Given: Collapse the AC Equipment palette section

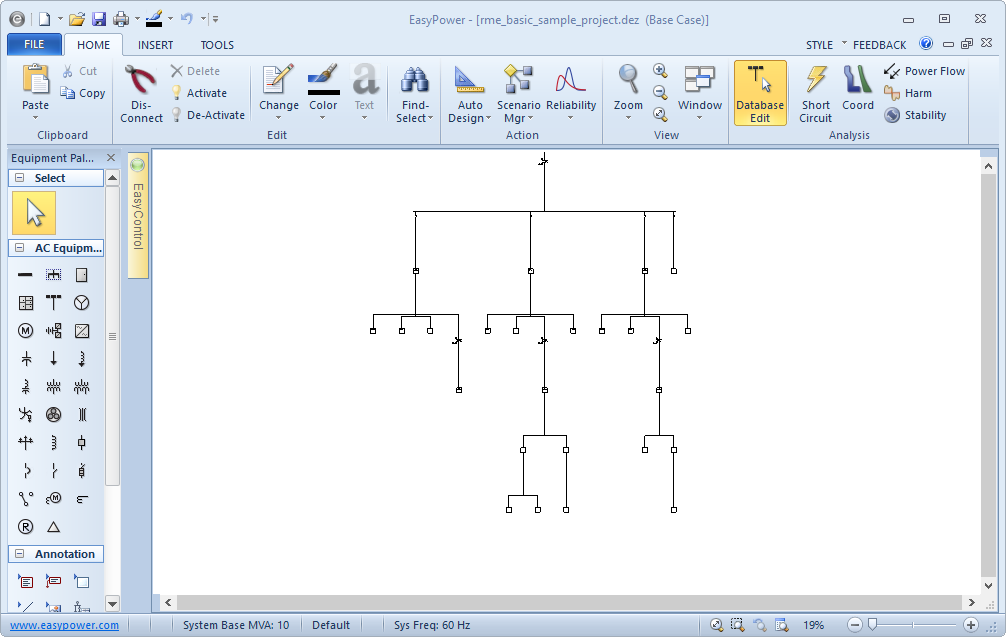Looking at the screenshot, I should pyautogui.click(x=19, y=248).
